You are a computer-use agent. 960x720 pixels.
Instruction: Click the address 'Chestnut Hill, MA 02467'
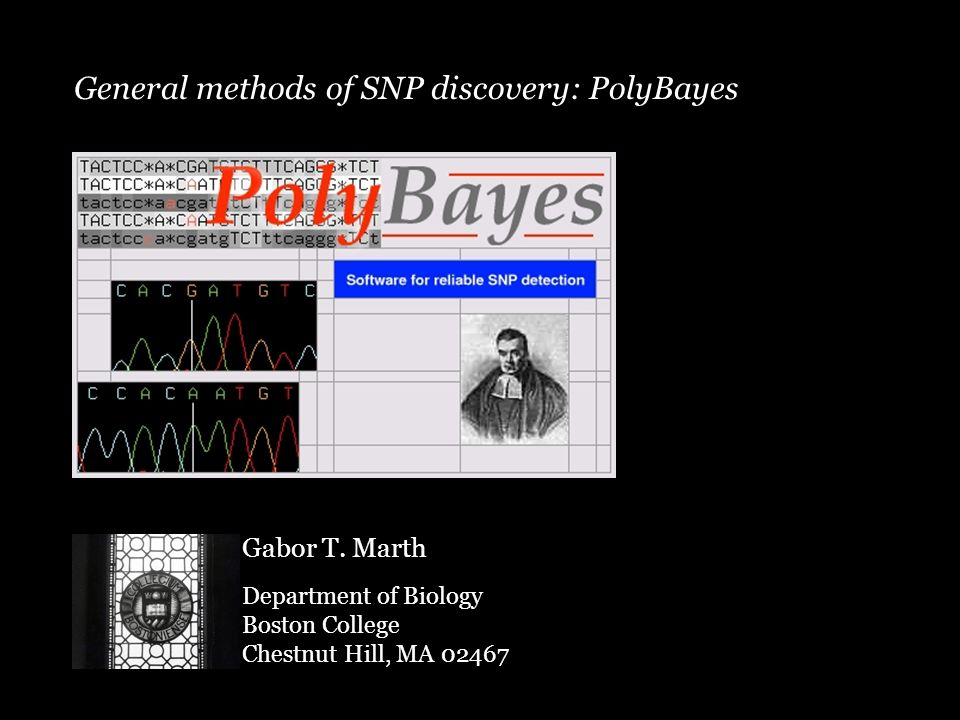[375, 654]
